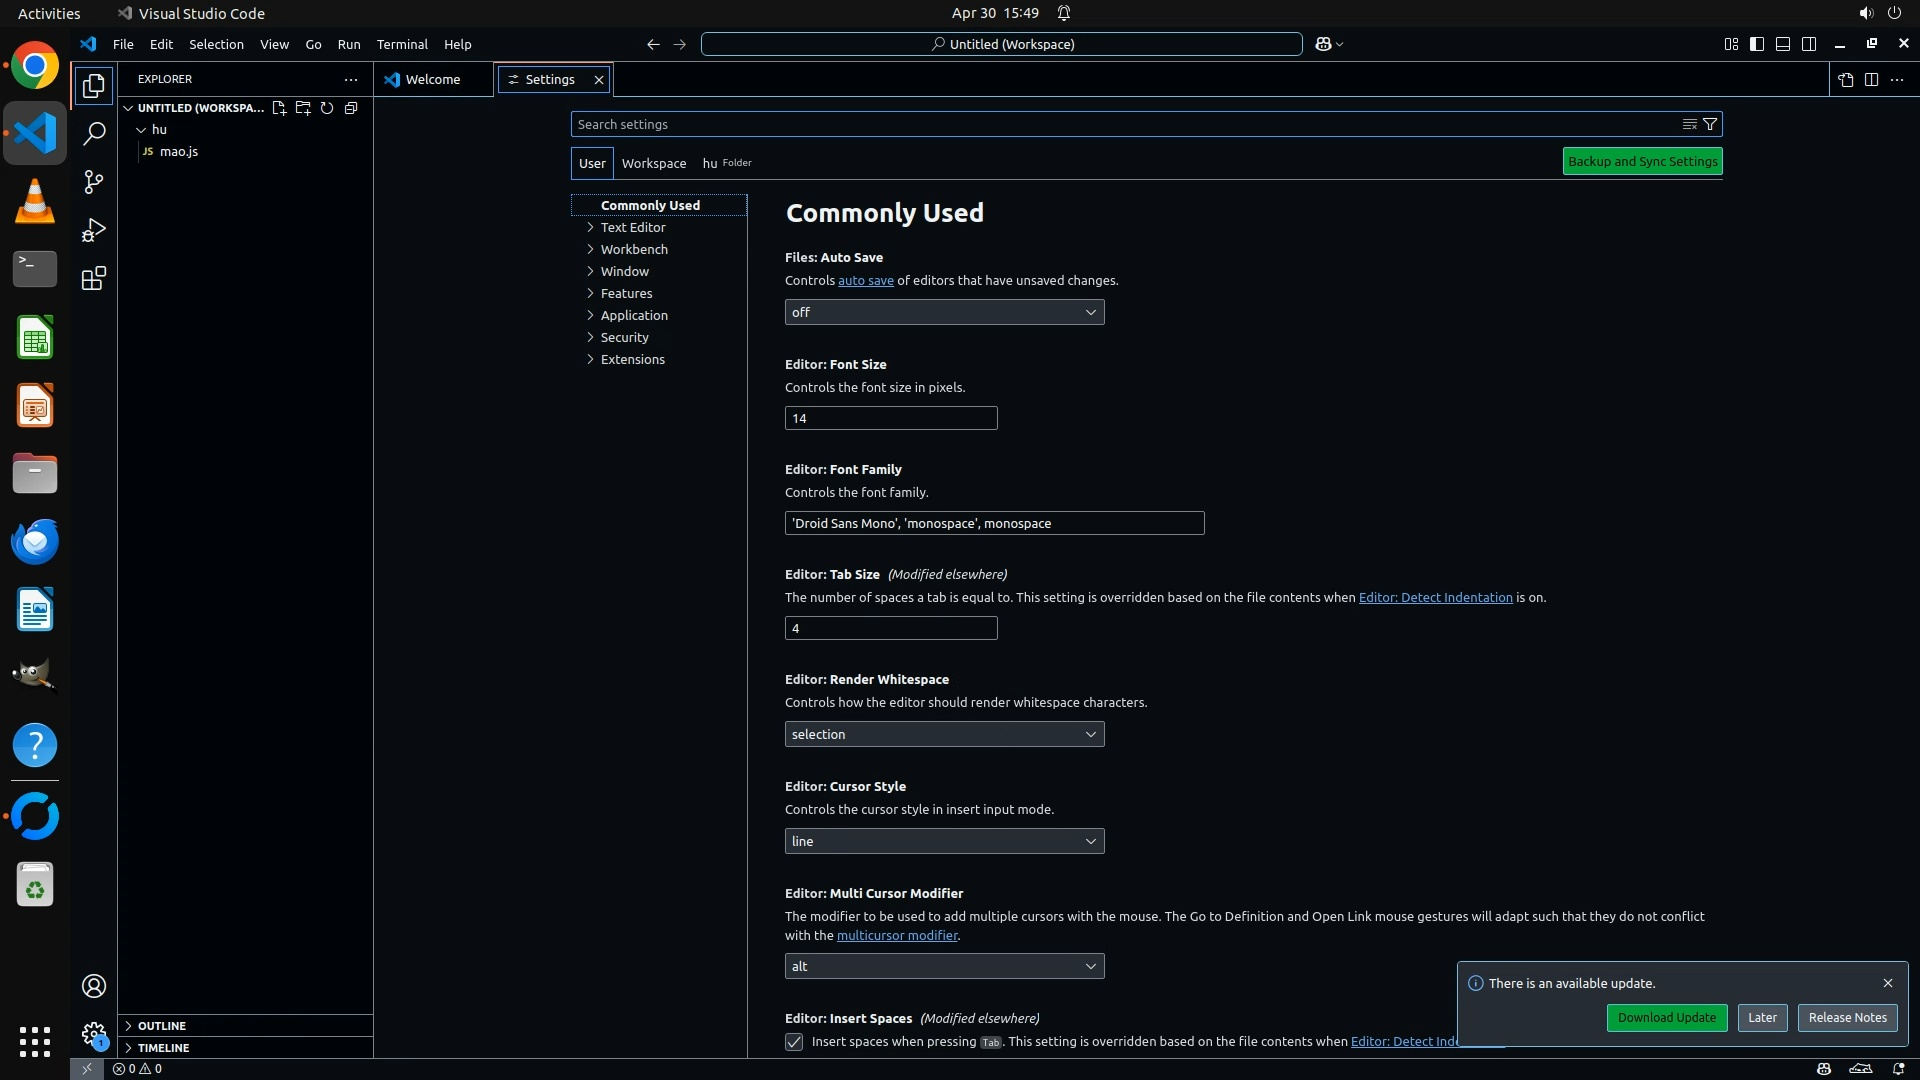The height and width of the screenshot is (1080, 1920).
Task: Open Settings JSON file icon
Action: (1845, 79)
